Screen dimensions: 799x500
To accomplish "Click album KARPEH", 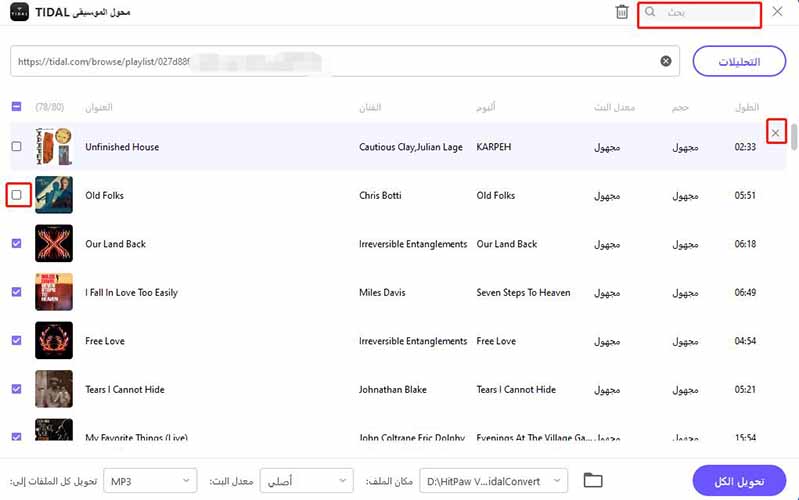I will pyautogui.click(x=494, y=147).
